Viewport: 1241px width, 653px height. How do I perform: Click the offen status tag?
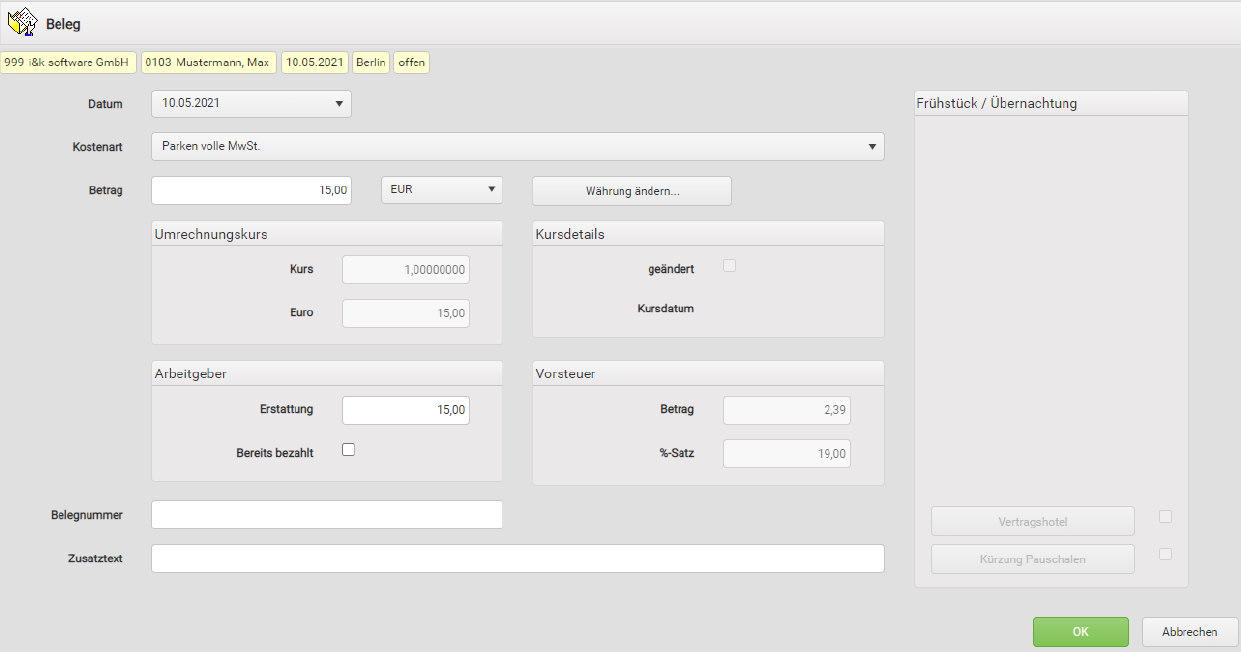click(411, 62)
